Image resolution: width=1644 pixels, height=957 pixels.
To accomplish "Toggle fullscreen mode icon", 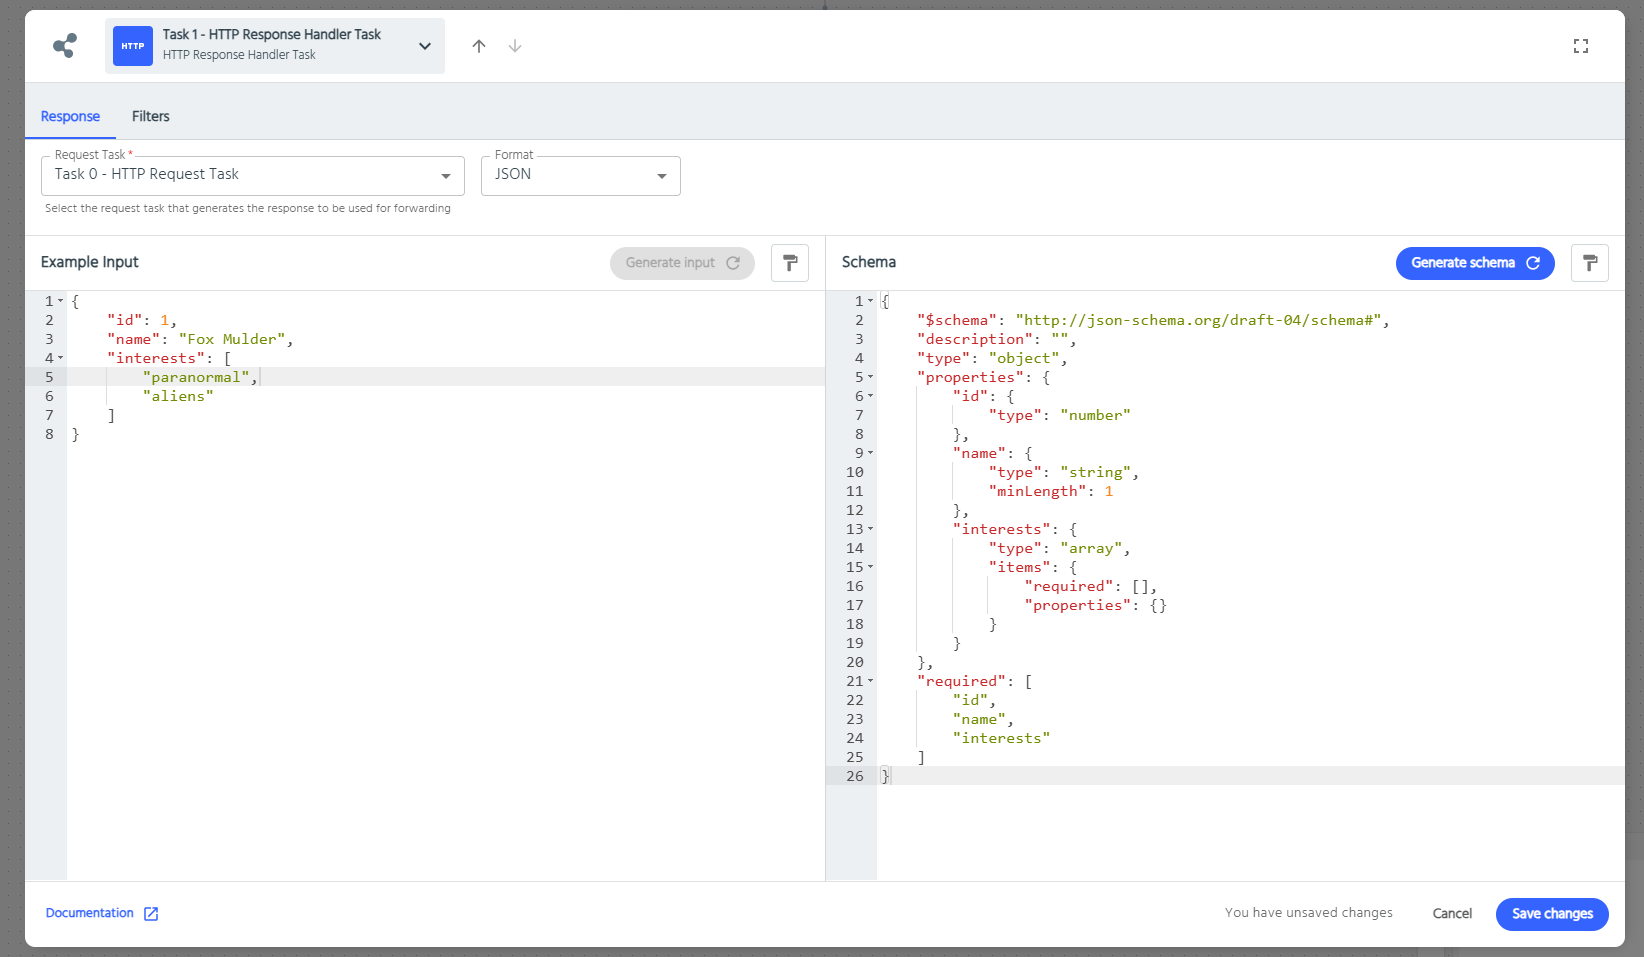I will point(1581,46).
